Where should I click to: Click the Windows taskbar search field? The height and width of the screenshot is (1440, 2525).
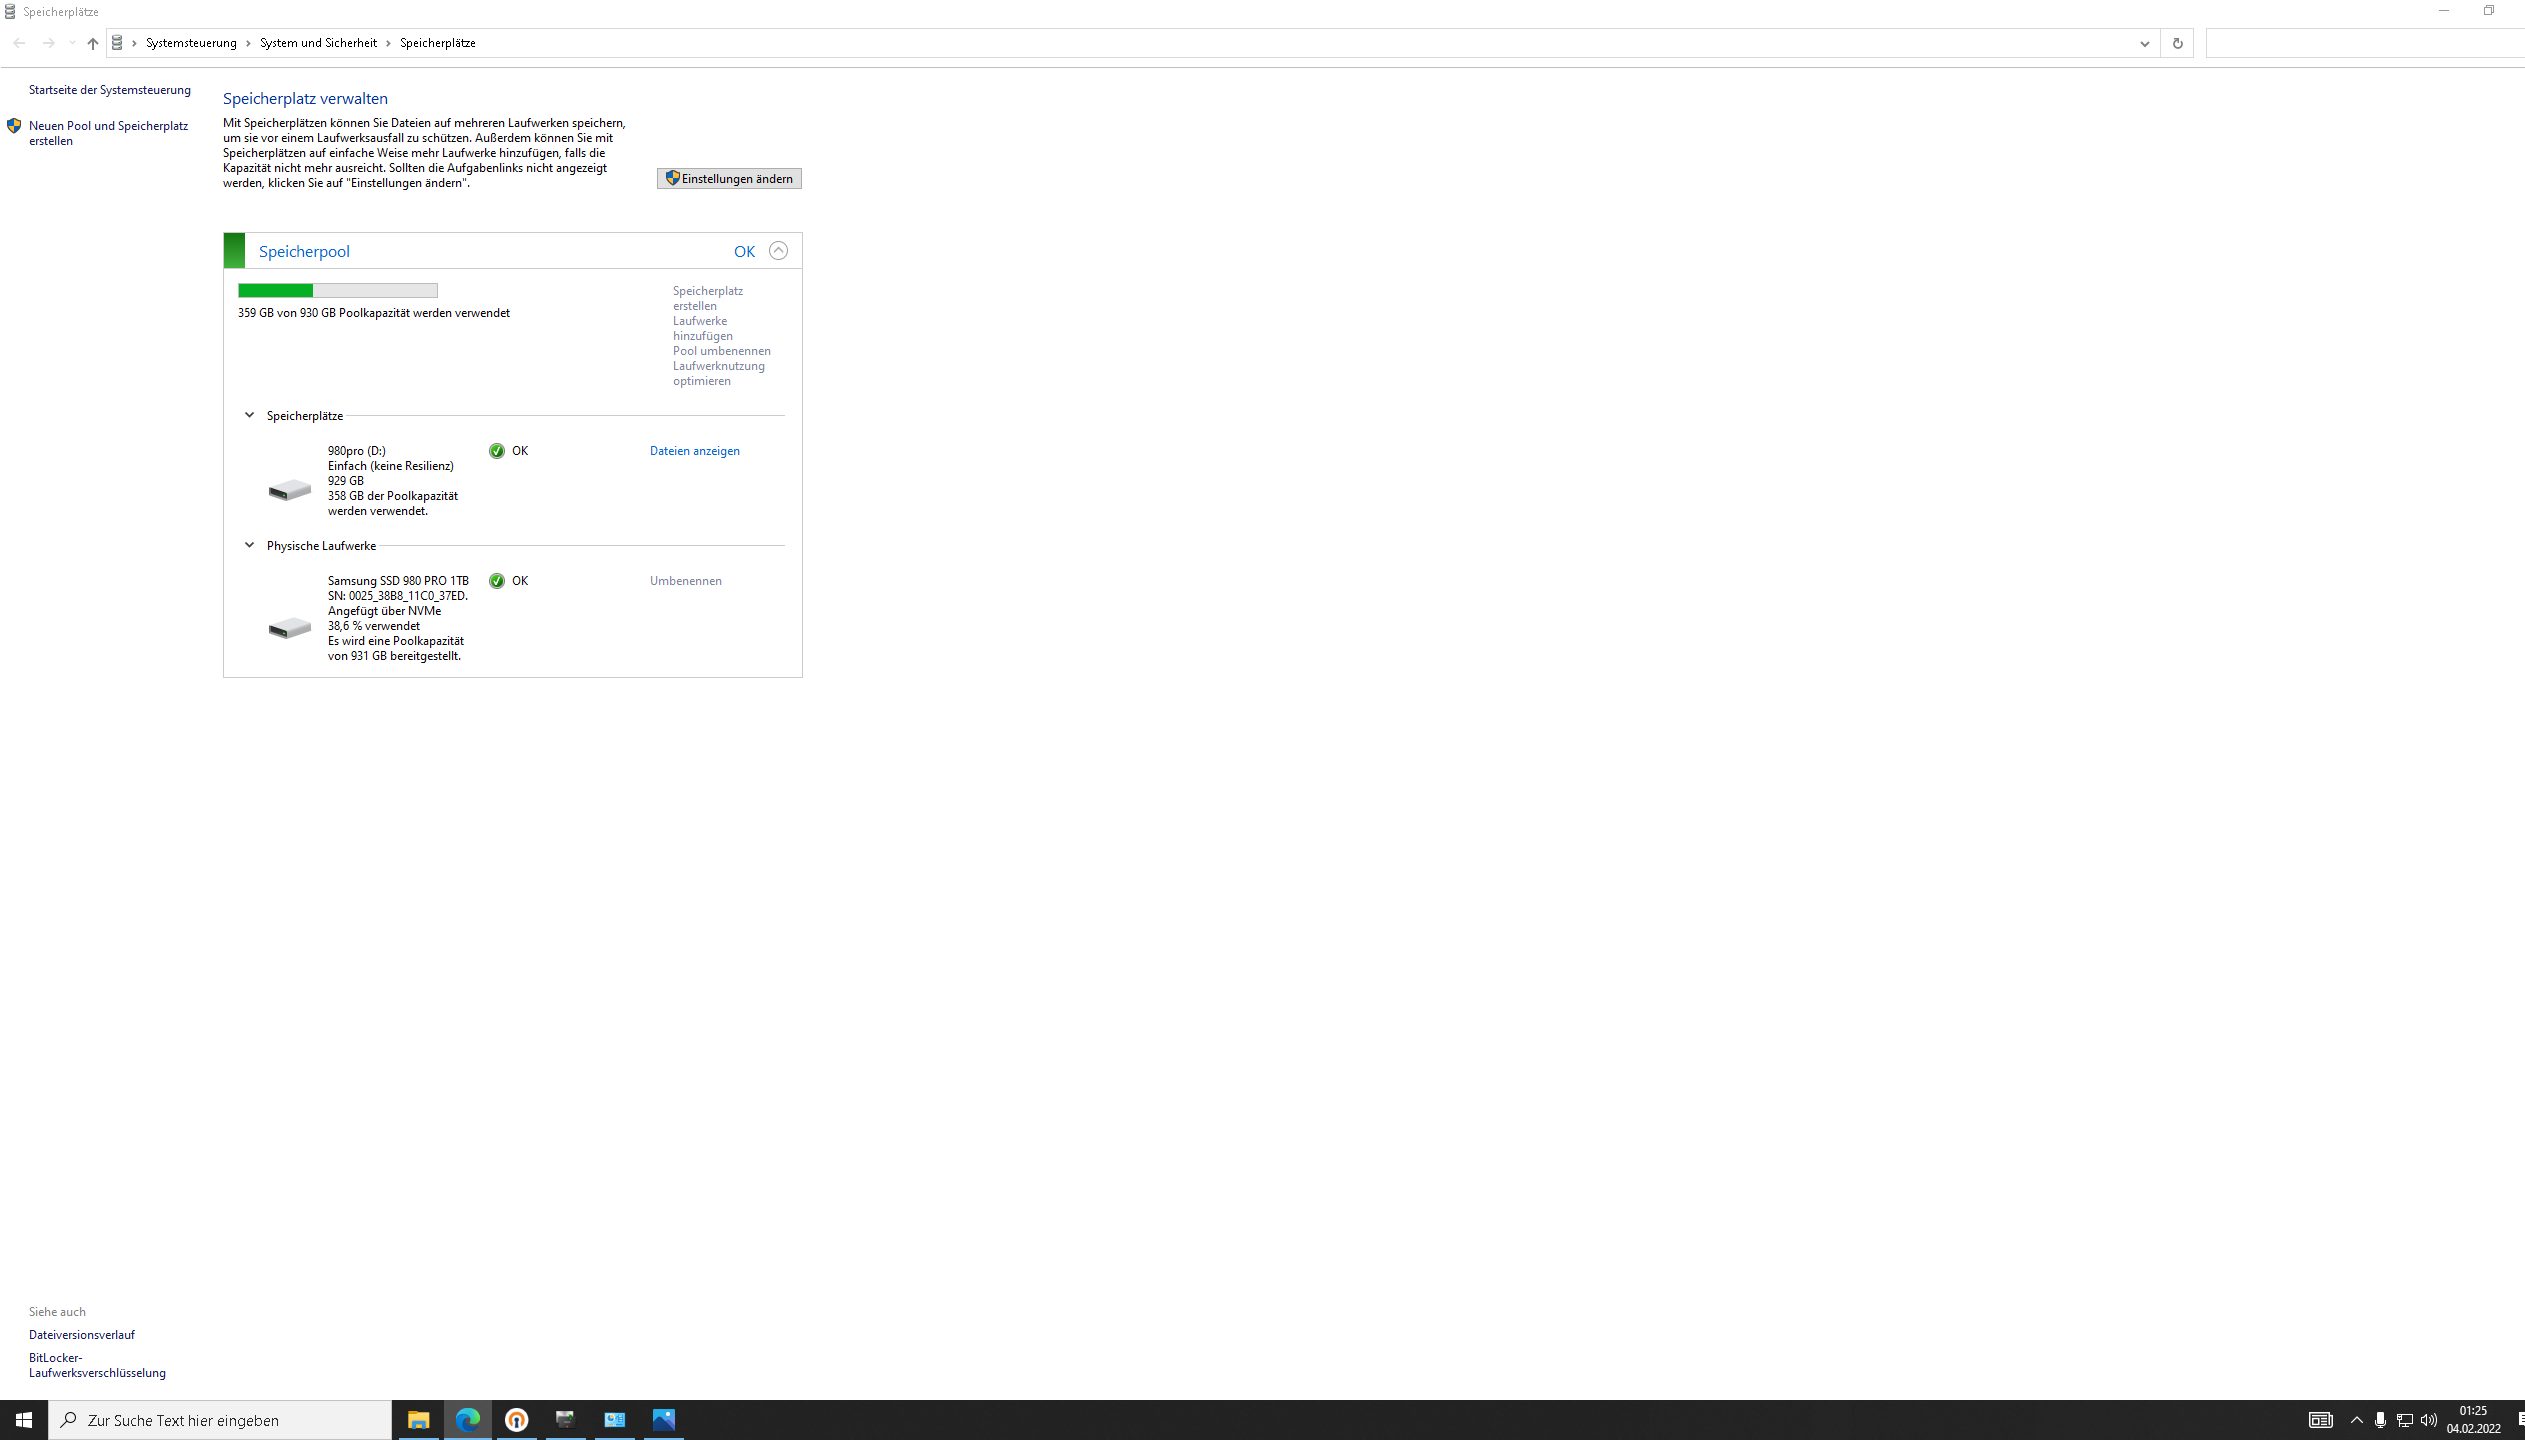click(220, 1420)
